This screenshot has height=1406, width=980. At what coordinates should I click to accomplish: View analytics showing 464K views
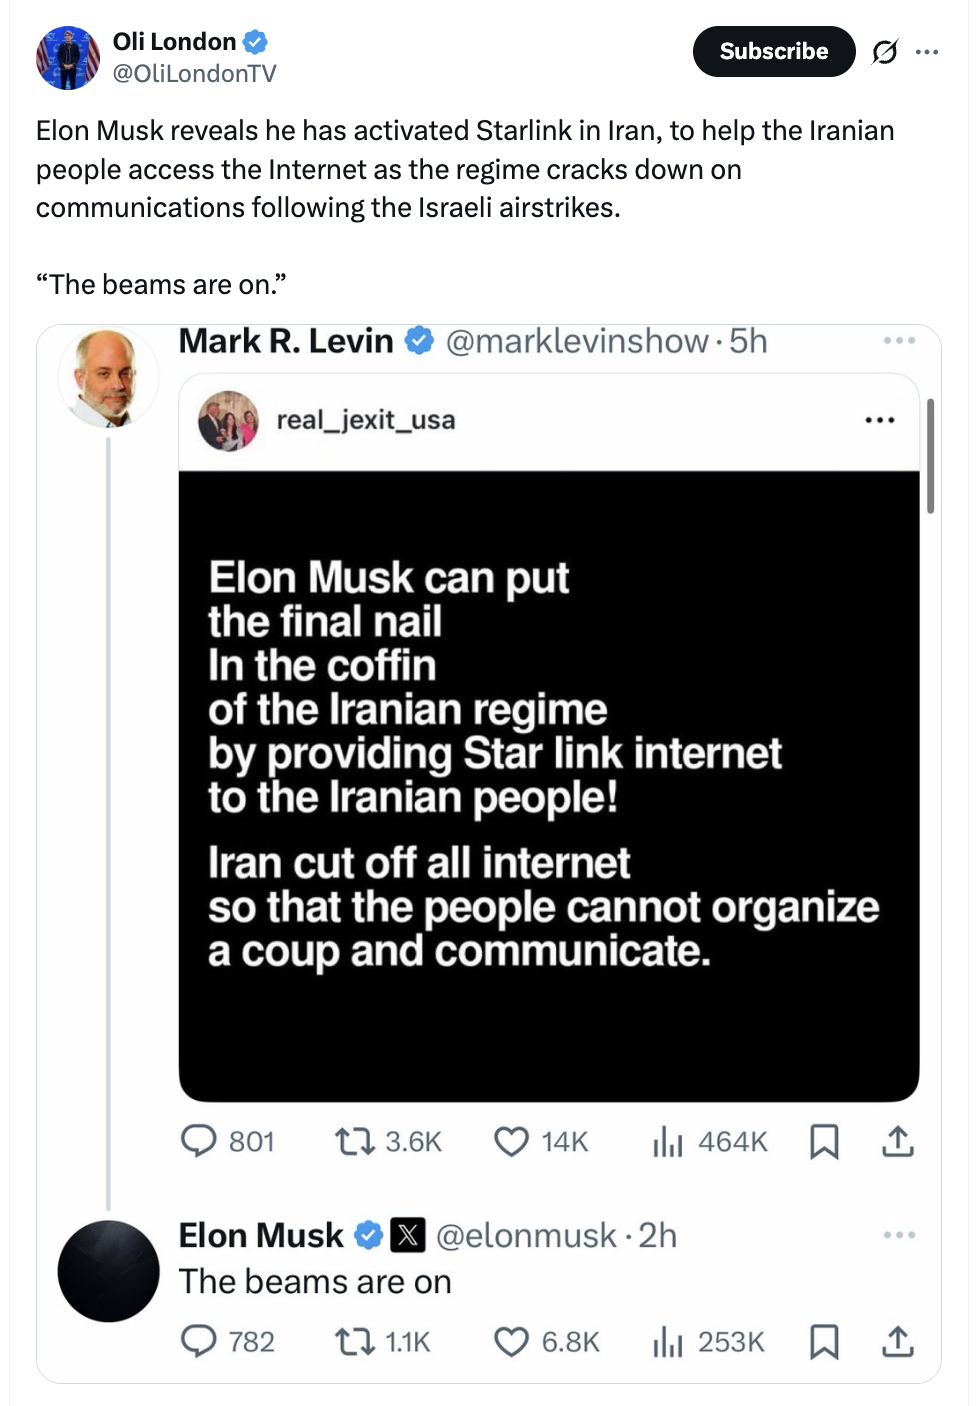(667, 1141)
